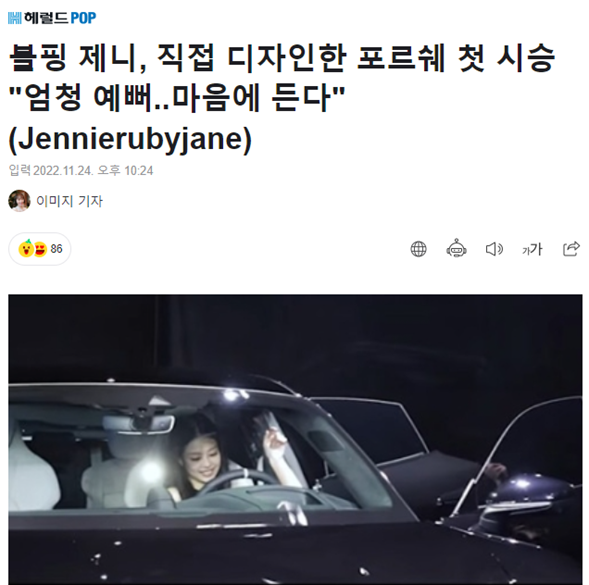Click the heart-eyes emoji reaction
The width and height of the screenshot is (589, 585).
[40, 249]
